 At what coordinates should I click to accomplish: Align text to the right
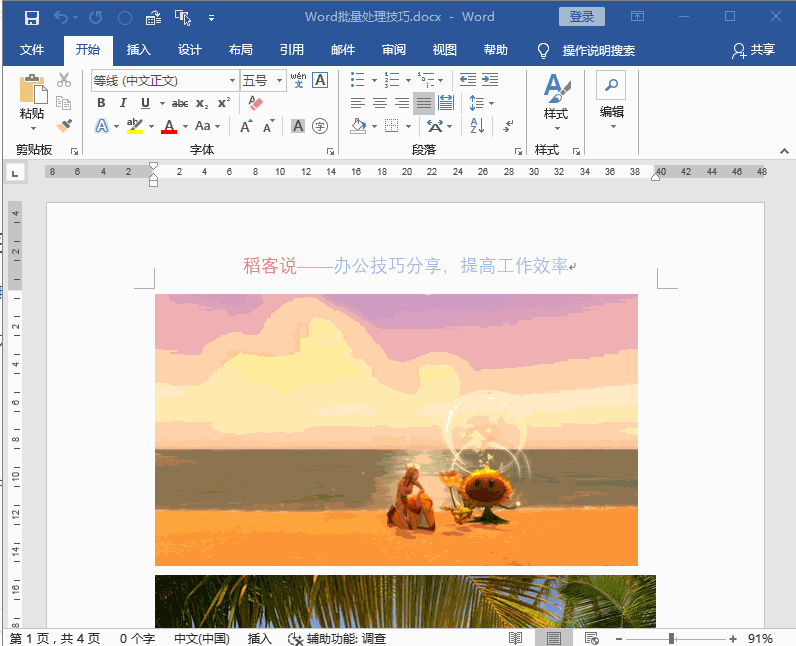402,104
